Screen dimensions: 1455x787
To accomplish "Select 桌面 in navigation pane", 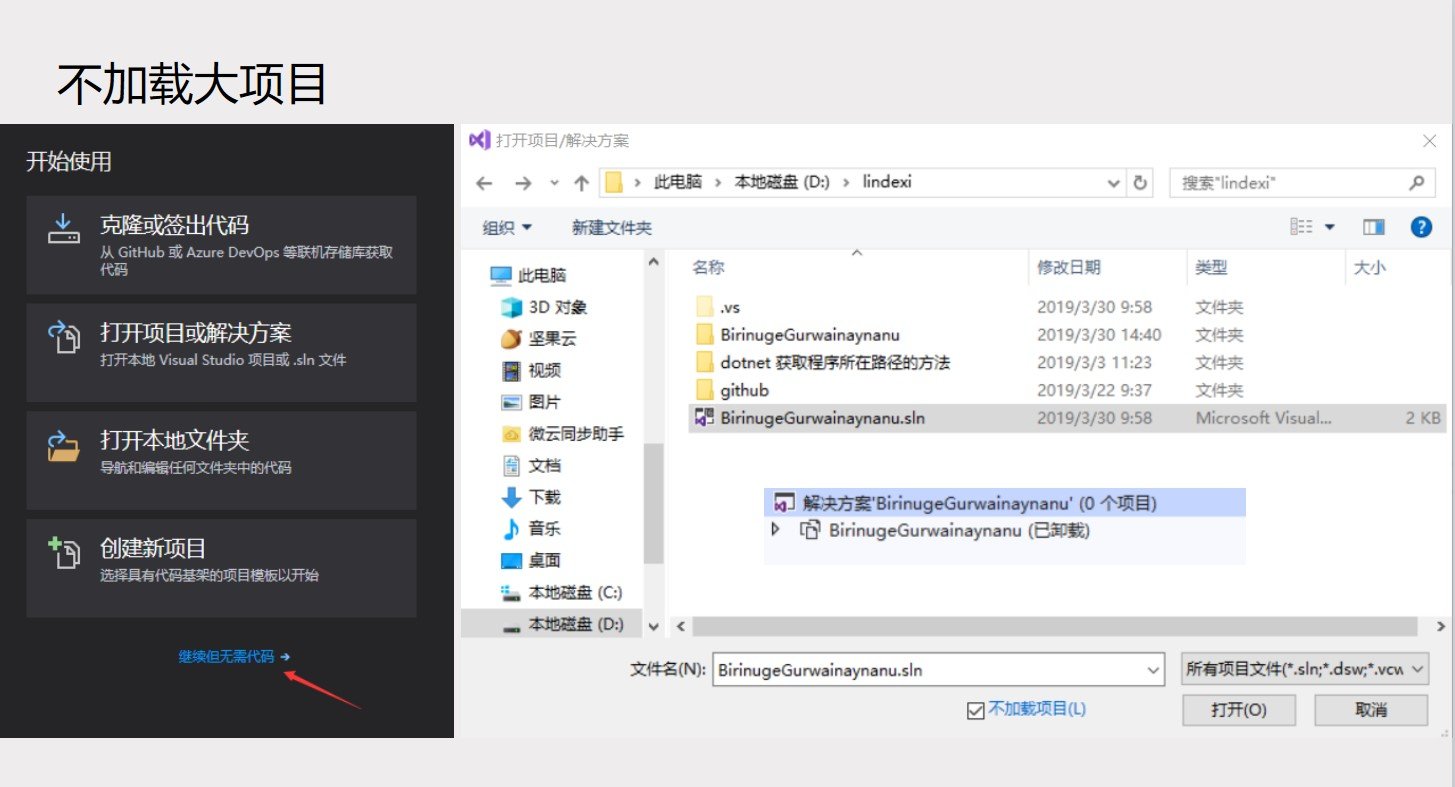I will click(531, 560).
